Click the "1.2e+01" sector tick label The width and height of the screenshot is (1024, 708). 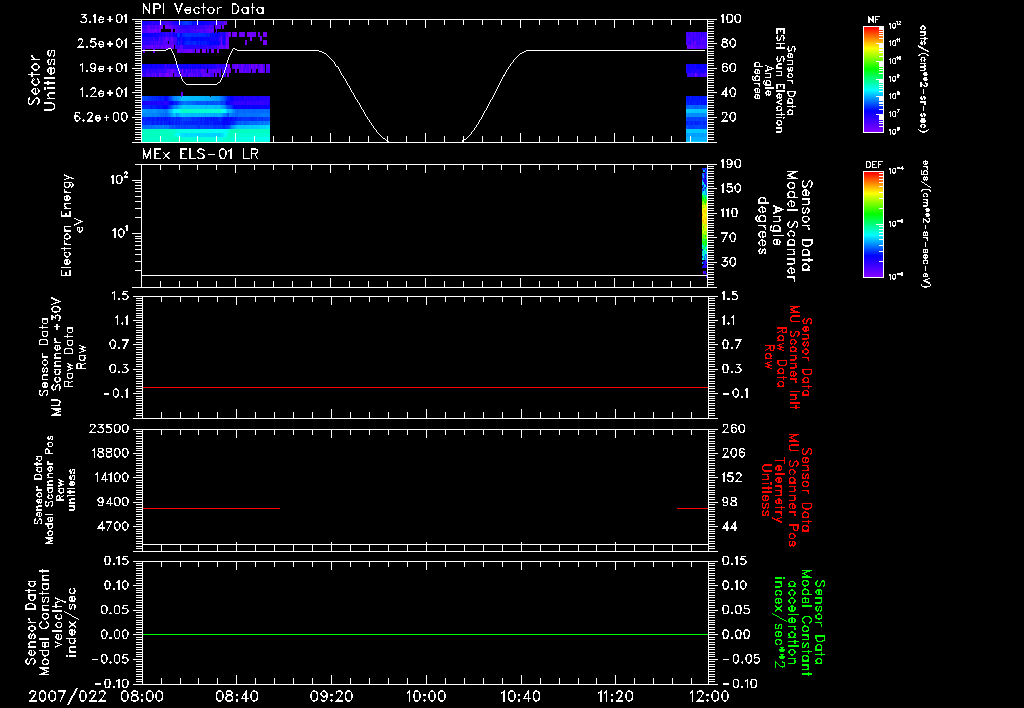(104, 93)
